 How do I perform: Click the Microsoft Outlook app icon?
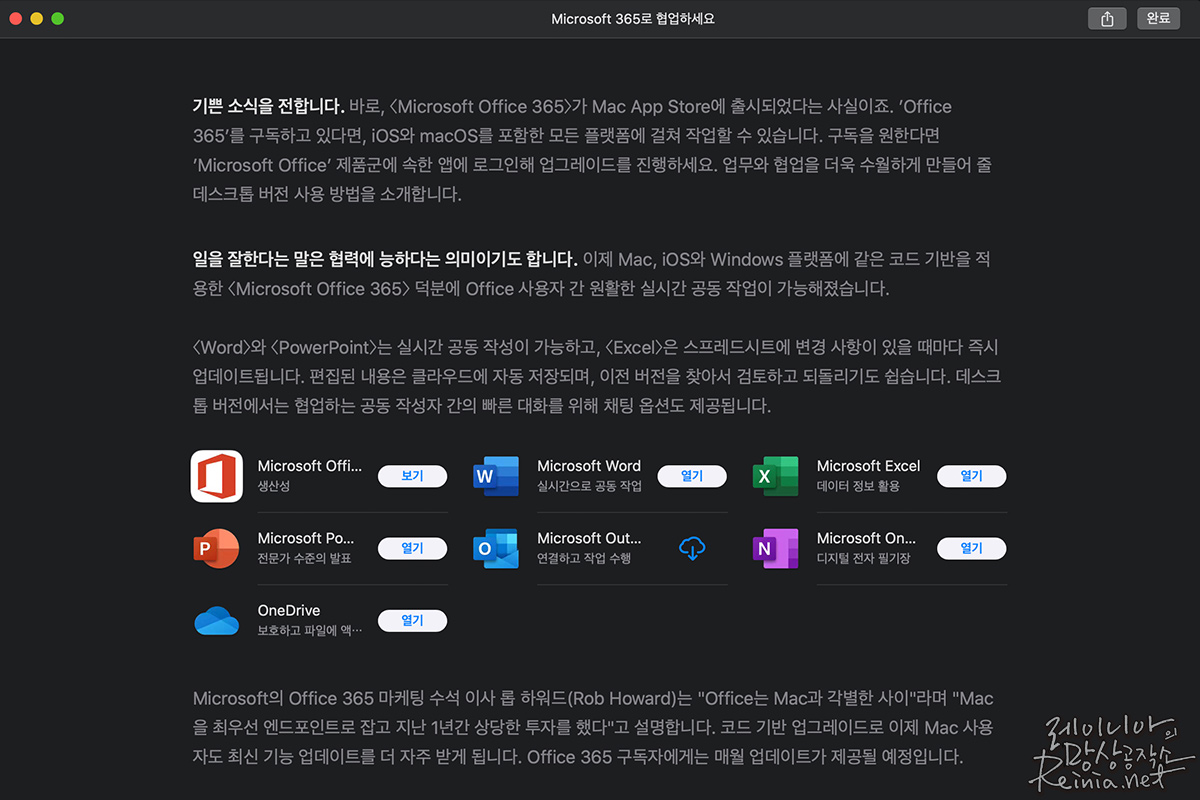point(496,548)
